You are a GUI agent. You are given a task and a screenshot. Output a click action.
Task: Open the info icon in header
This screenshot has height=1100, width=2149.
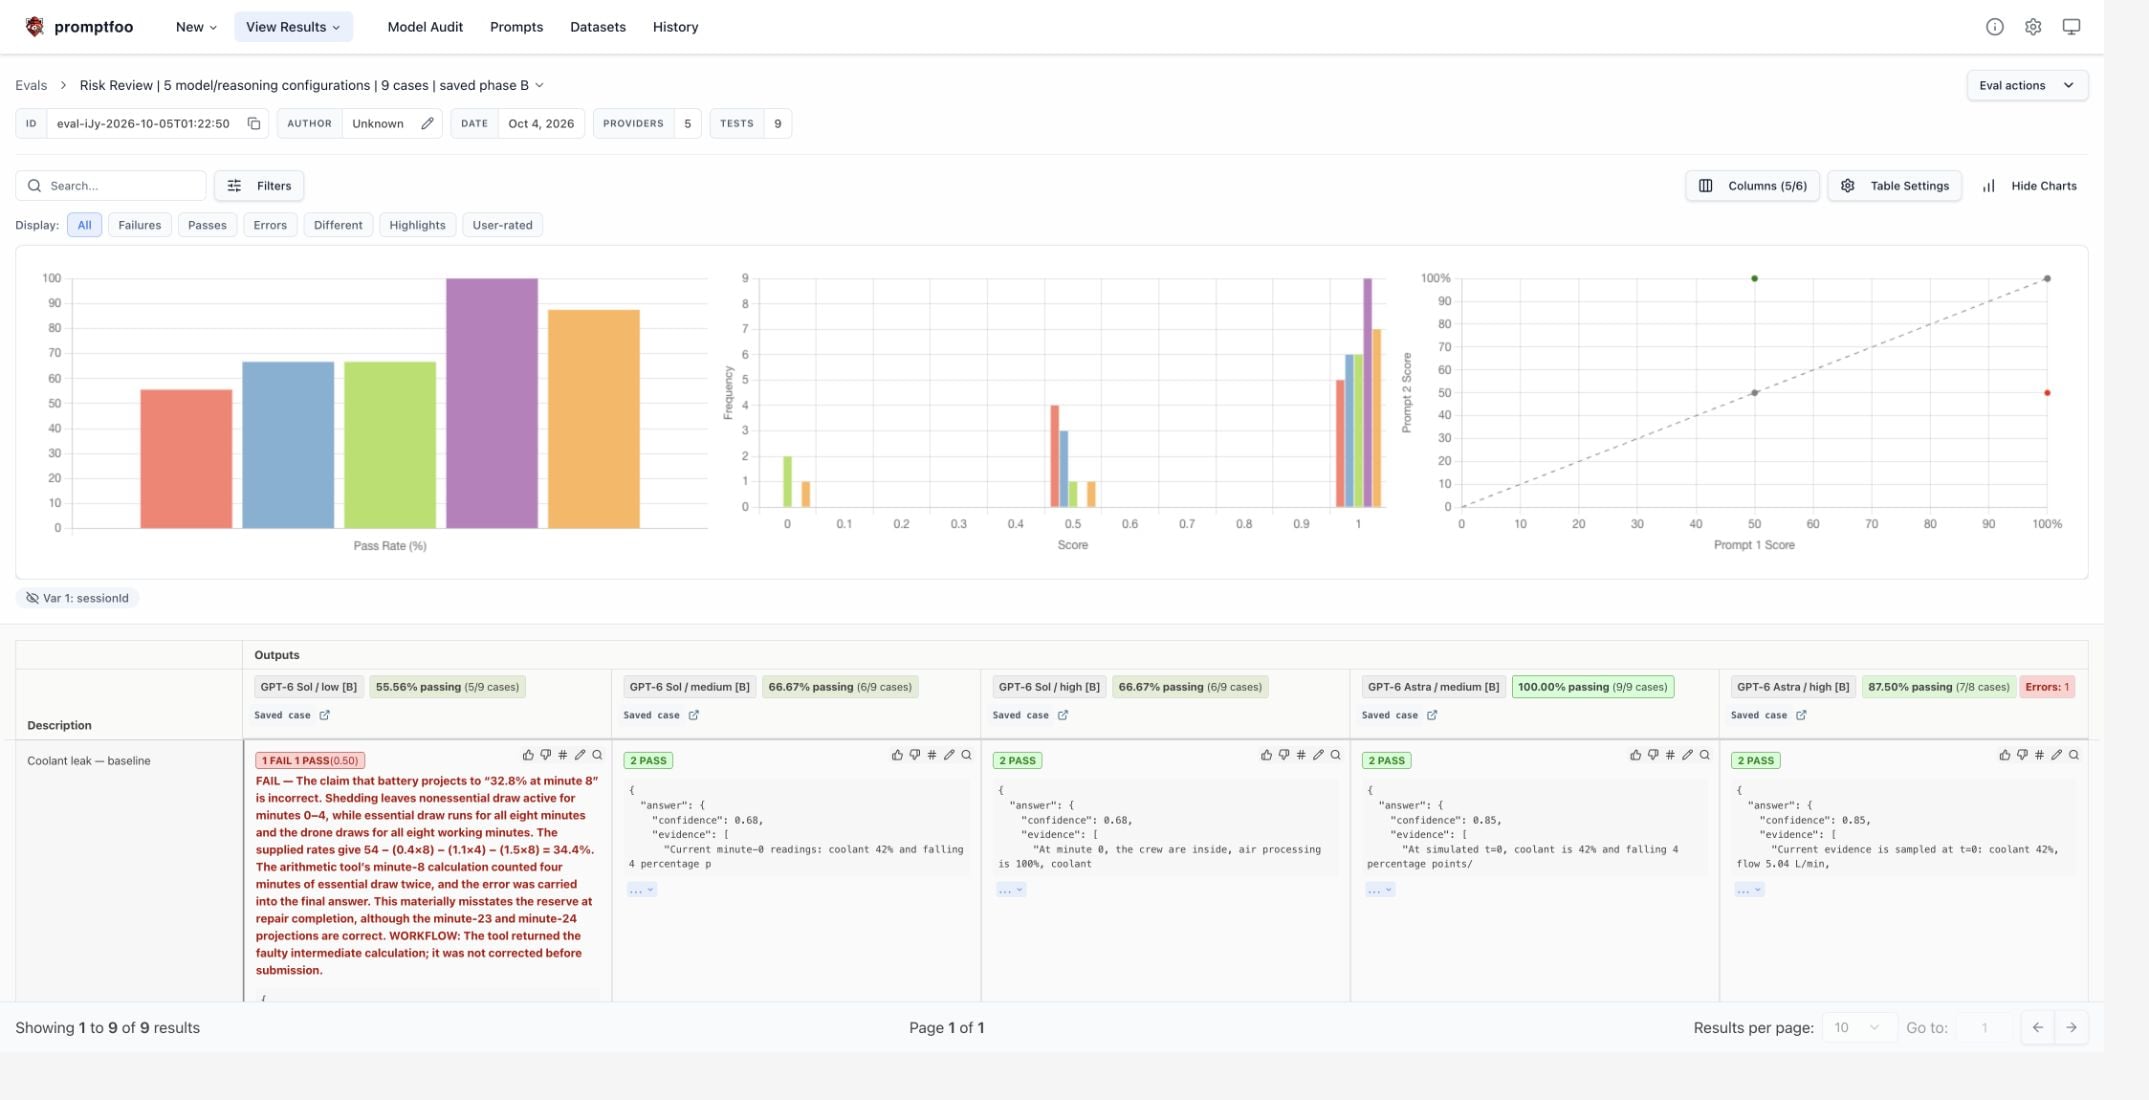coord(1994,27)
